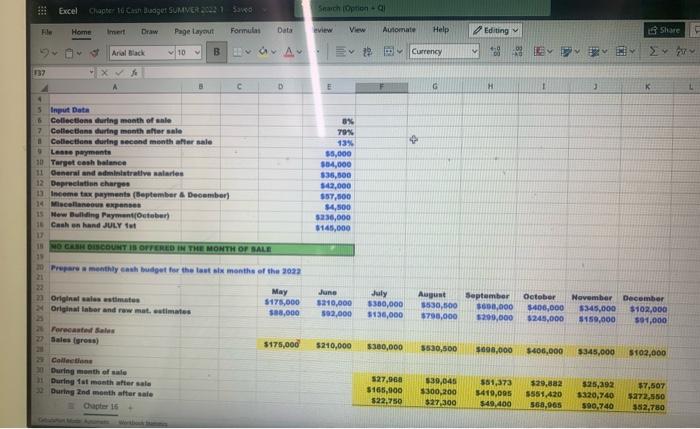
Task: Switch to the Home ribbon tab
Action: 81,32
